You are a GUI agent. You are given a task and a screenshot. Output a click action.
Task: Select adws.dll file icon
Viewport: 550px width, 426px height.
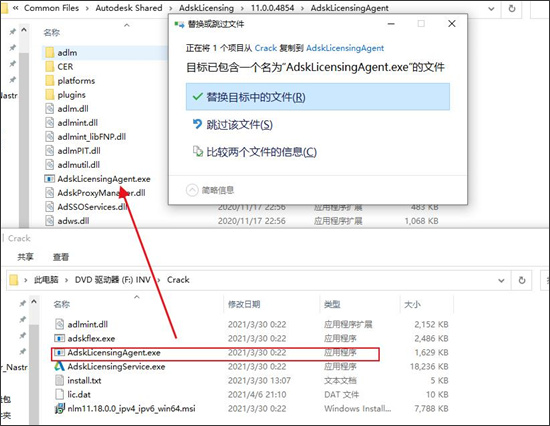click(49, 221)
